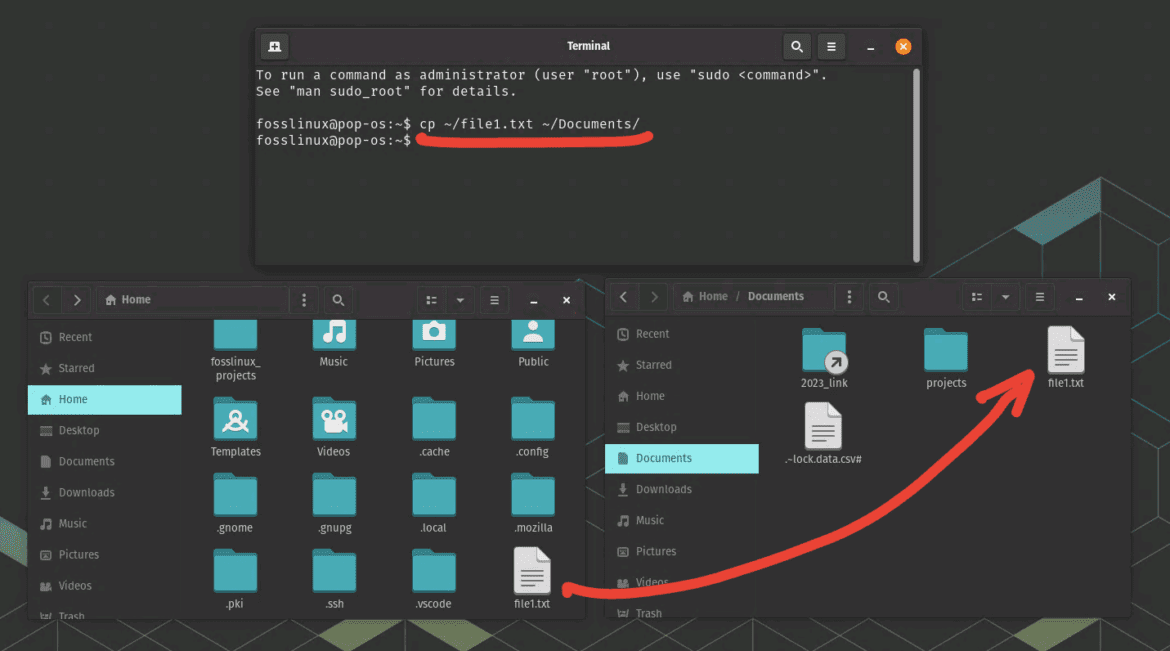This screenshot has height=651, width=1170.
Task: Select Starred in Documents window sidebar
Action: pos(653,365)
